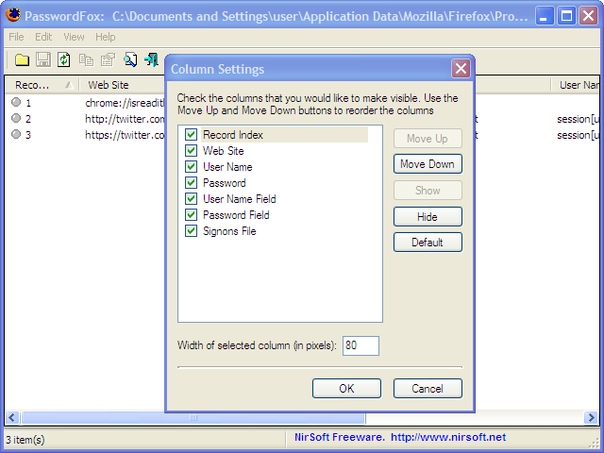Uncheck the Record Index column checkbox
This screenshot has width=604, height=453.
(191, 135)
